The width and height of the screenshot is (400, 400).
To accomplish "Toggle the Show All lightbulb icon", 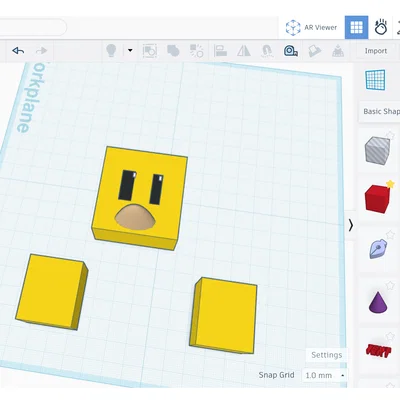I will [111, 51].
